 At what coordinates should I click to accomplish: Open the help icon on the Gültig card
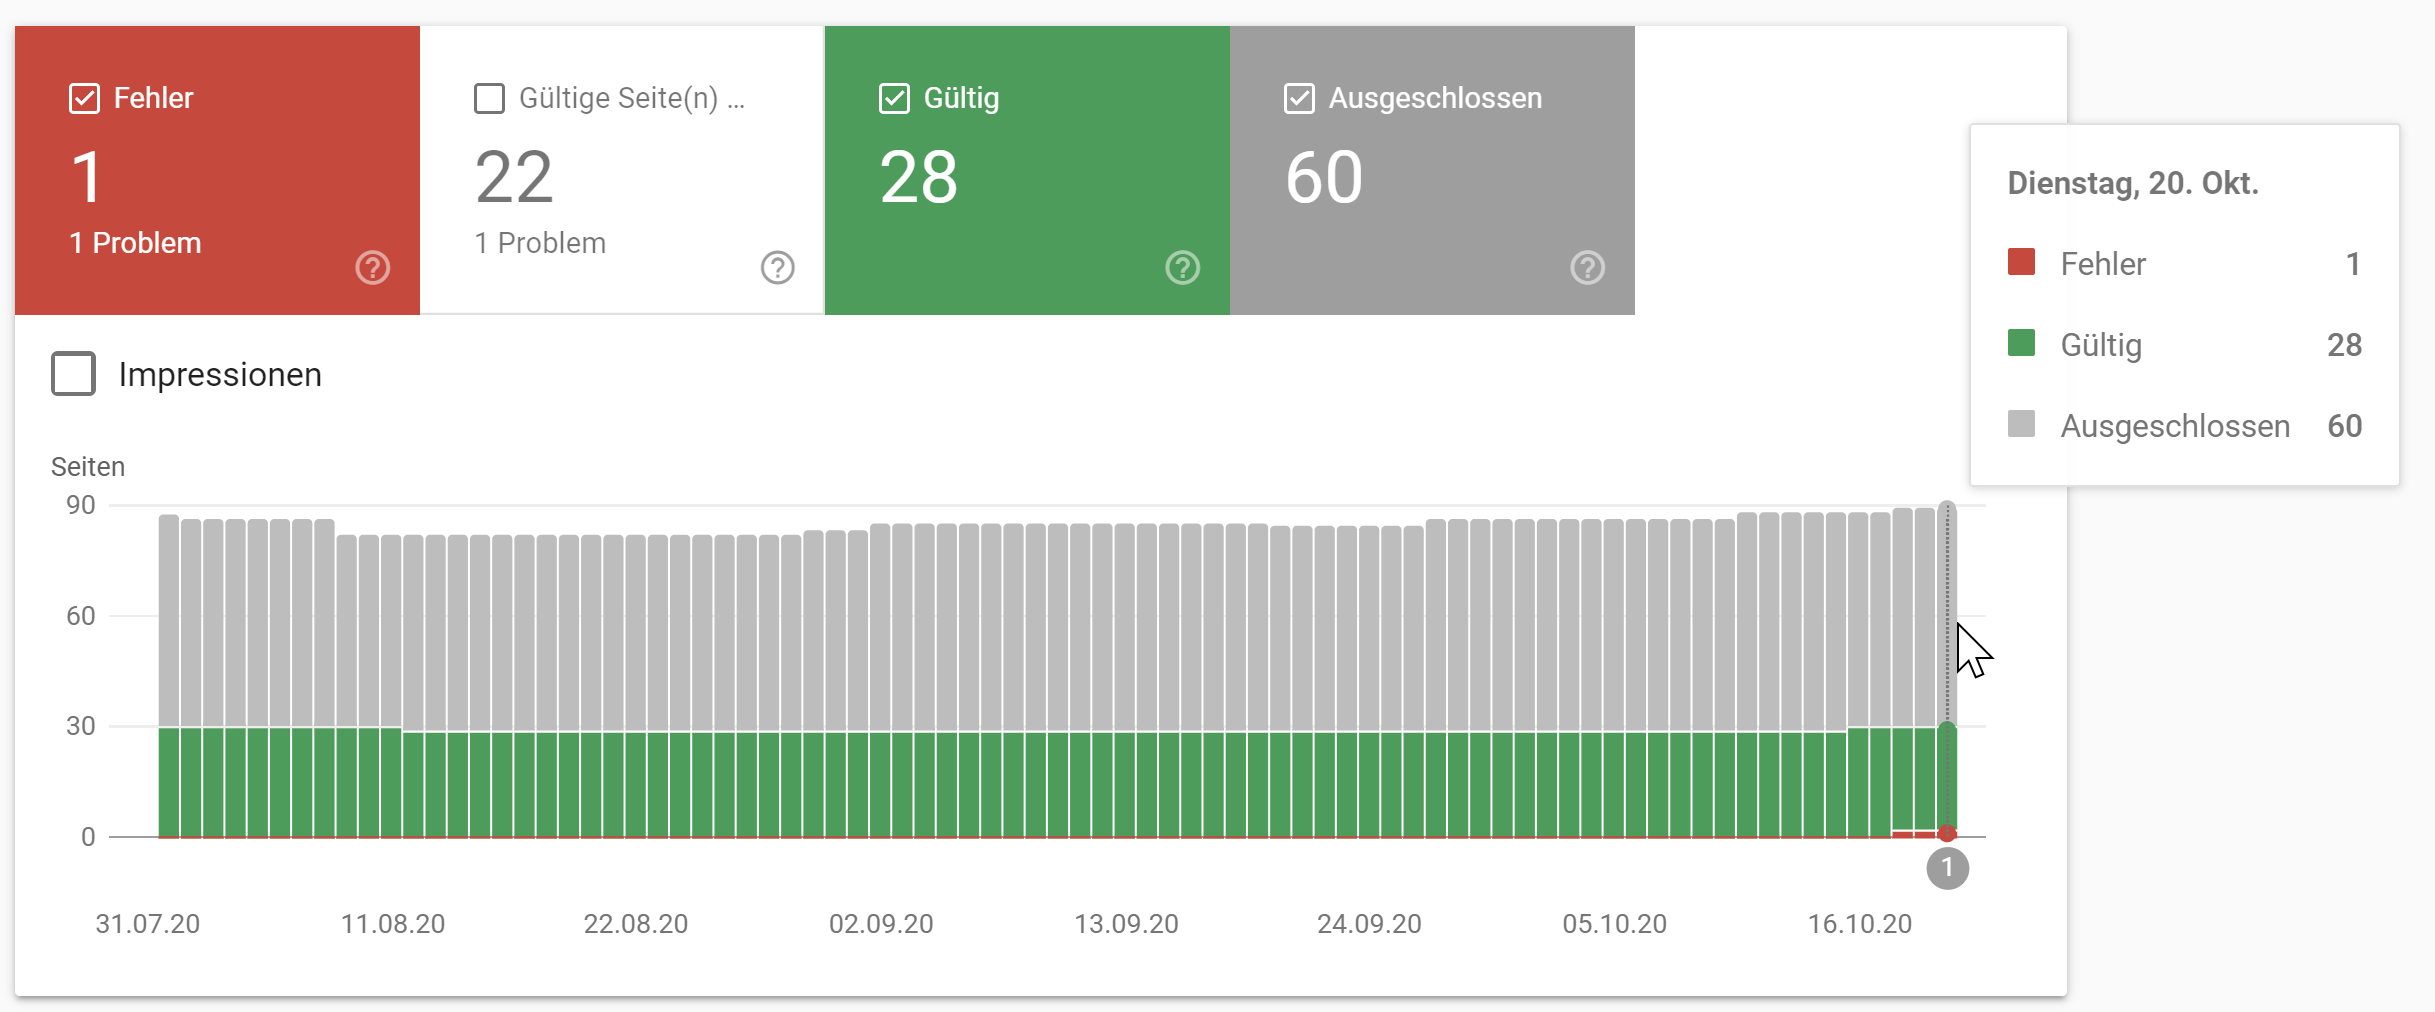(x=1181, y=268)
